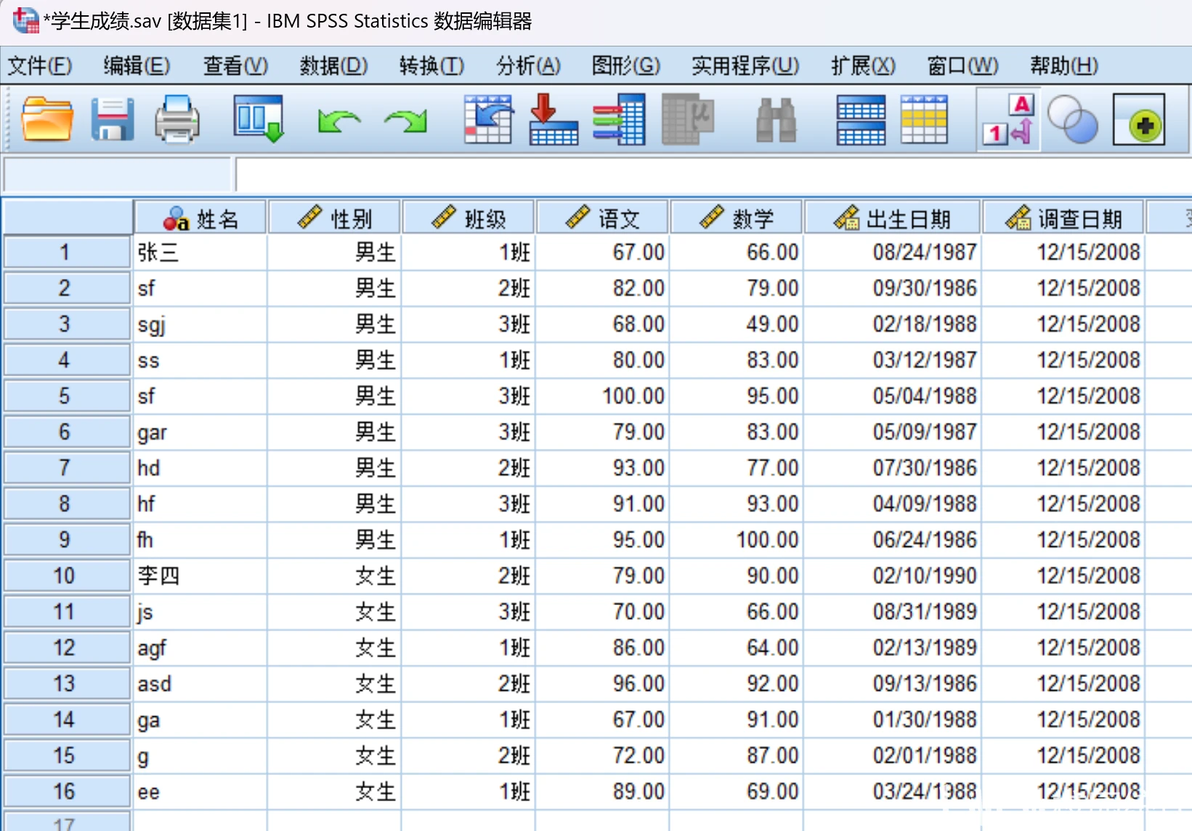Click the name cell js

(201, 611)
